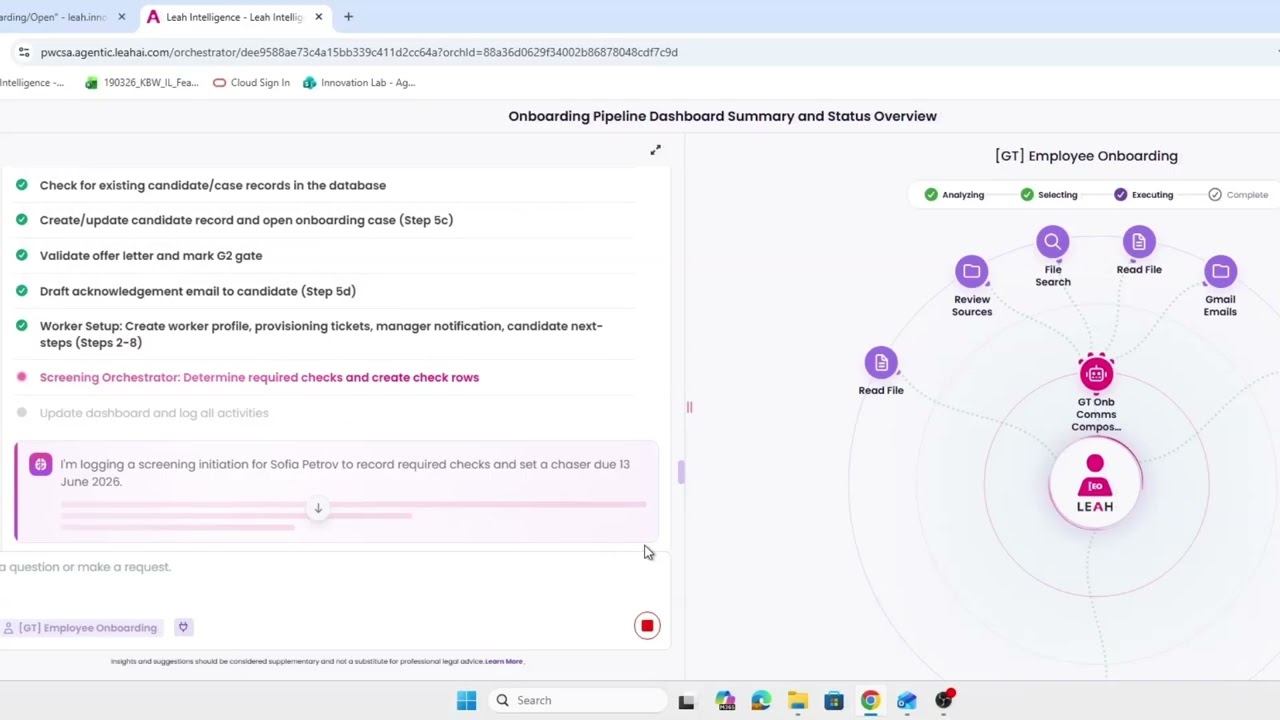Click the green check beside 'Check for existing candidate'
This screenshot has width=1280, height=720.
[22, 185]
